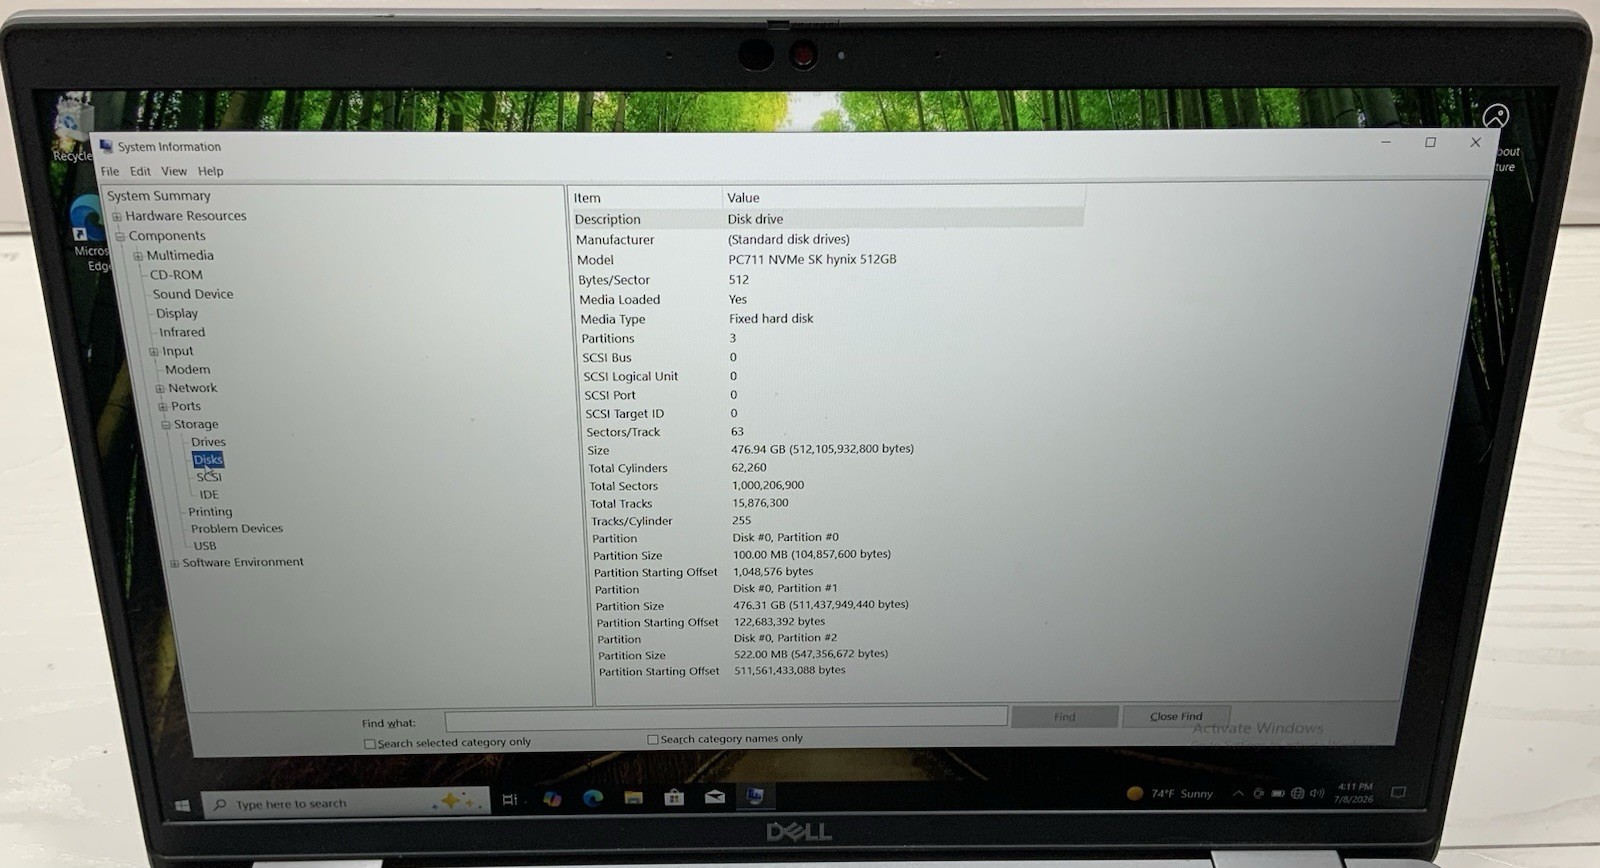Select Disks under Storage
This screenshot has width=1600, height=868.
208,460
